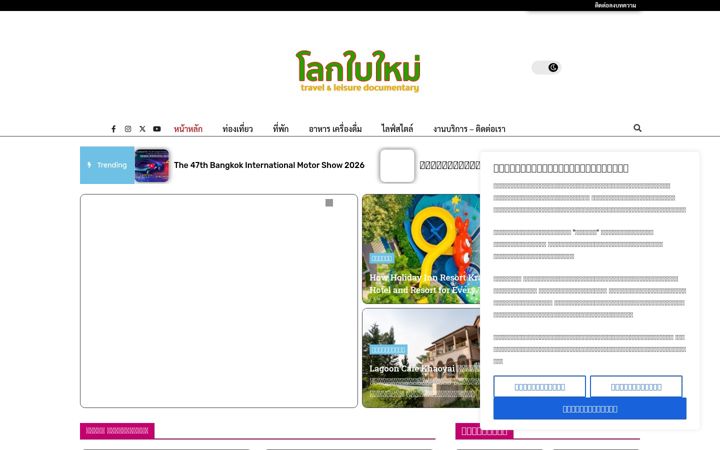Click the search magnifier icon
Screen dimensions: 720x450
tap(637, 128)
